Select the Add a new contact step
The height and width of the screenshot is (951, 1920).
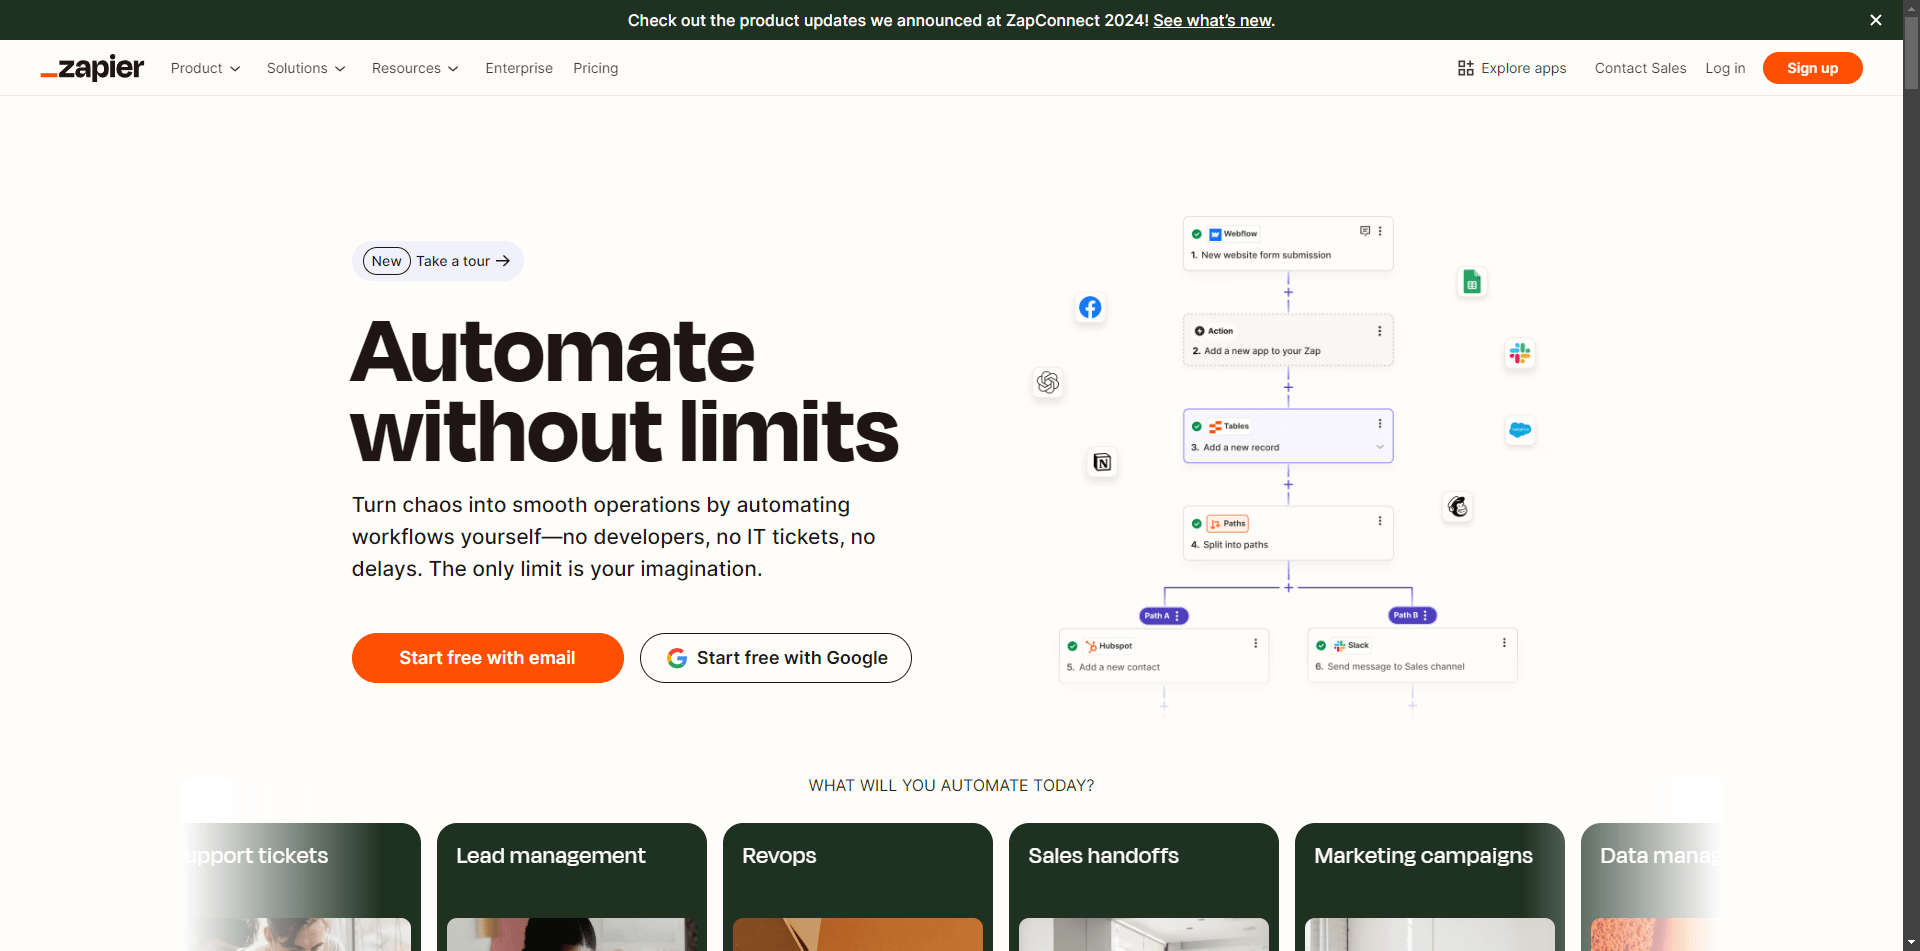pos(1164,655)
